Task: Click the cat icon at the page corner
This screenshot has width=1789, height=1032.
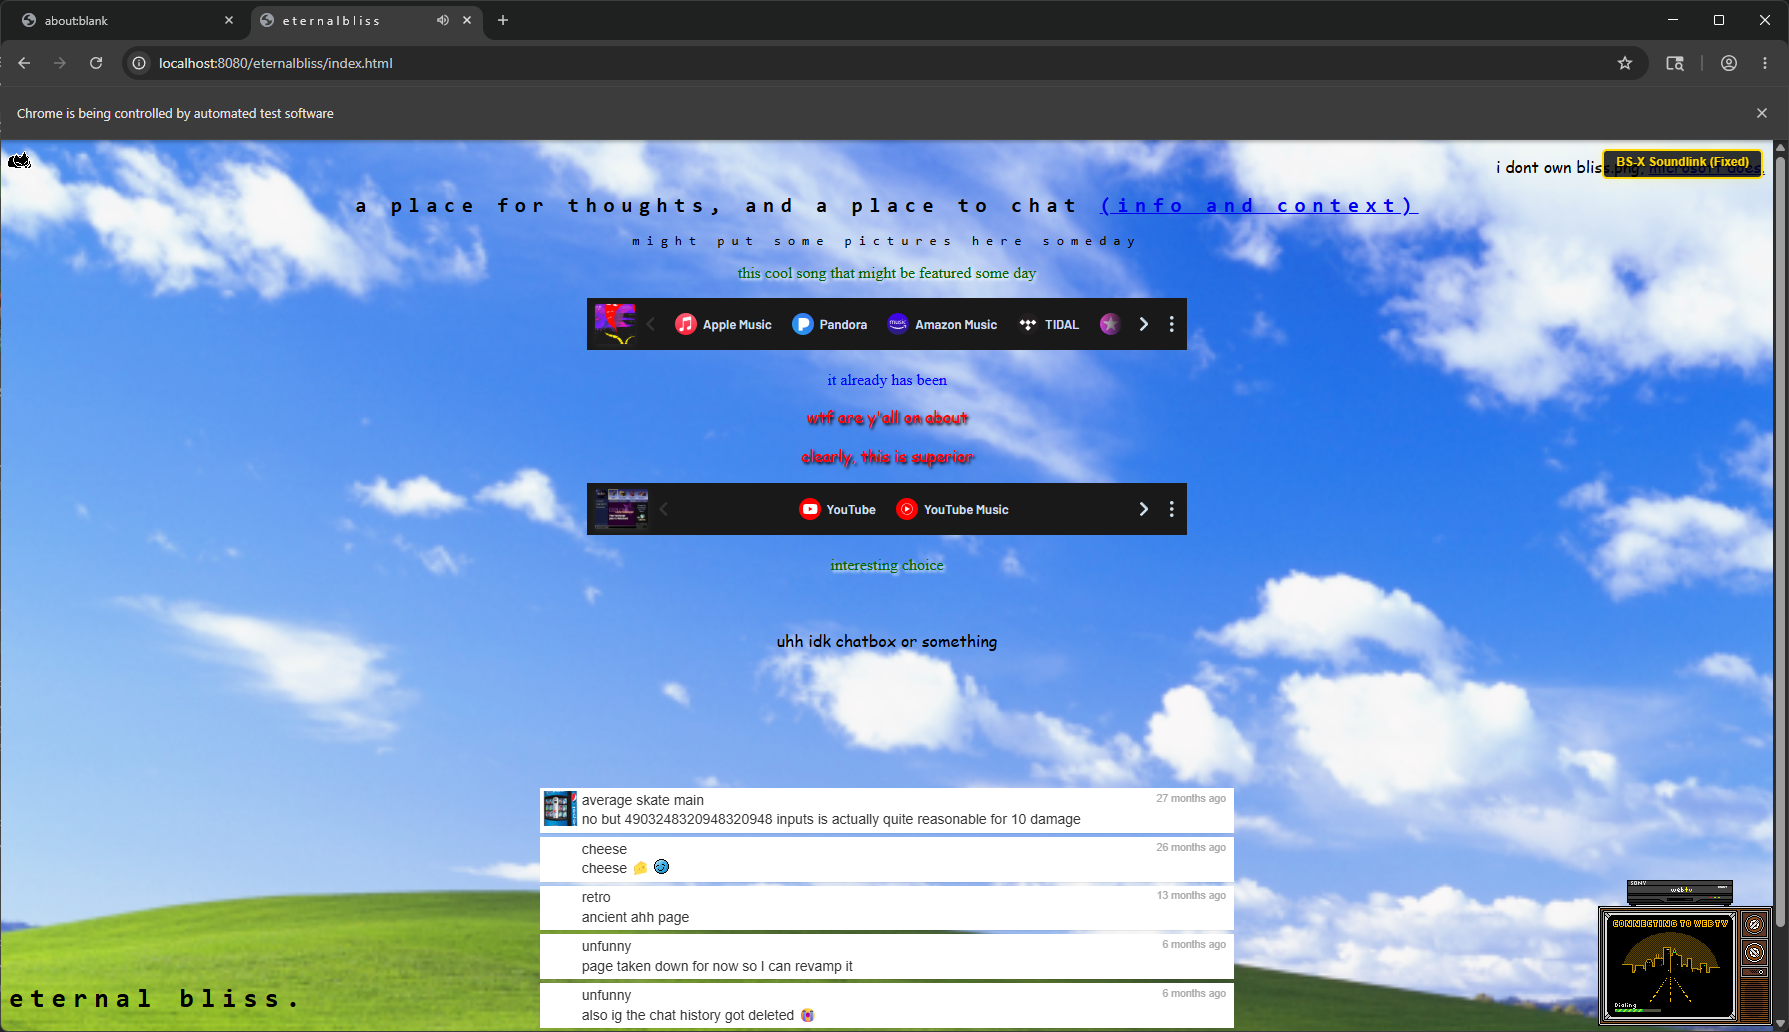Action: tap(19, 160)
